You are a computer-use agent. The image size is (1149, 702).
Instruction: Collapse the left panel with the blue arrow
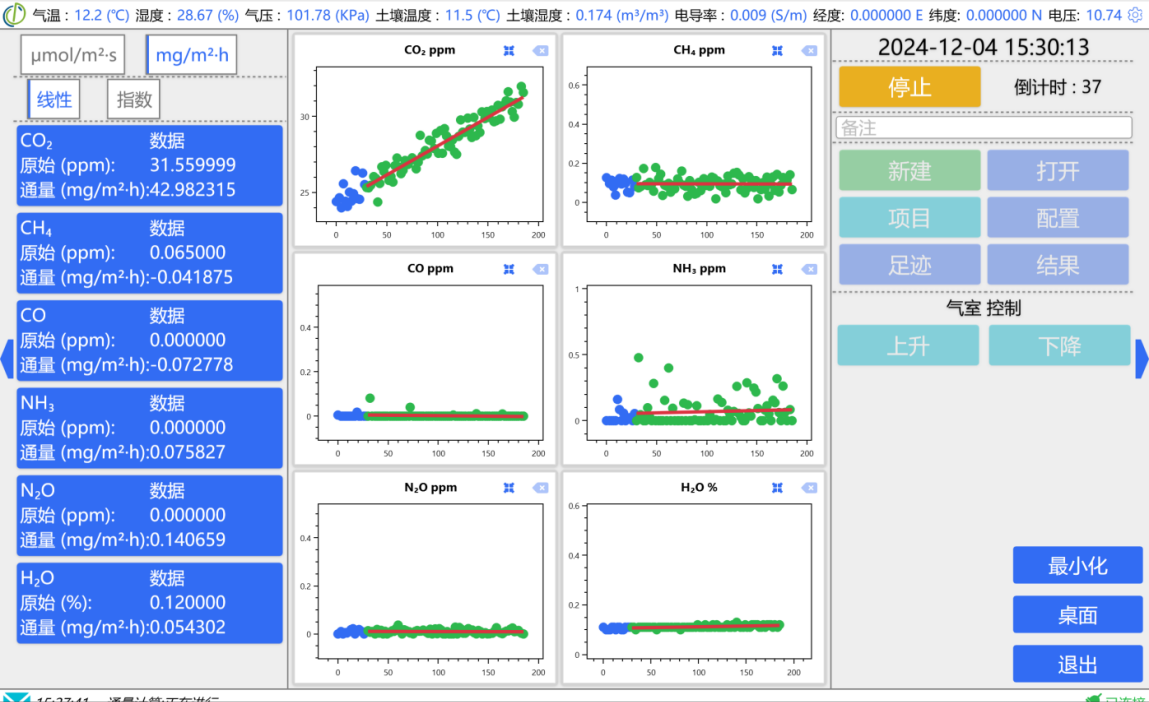pos(6,358)
